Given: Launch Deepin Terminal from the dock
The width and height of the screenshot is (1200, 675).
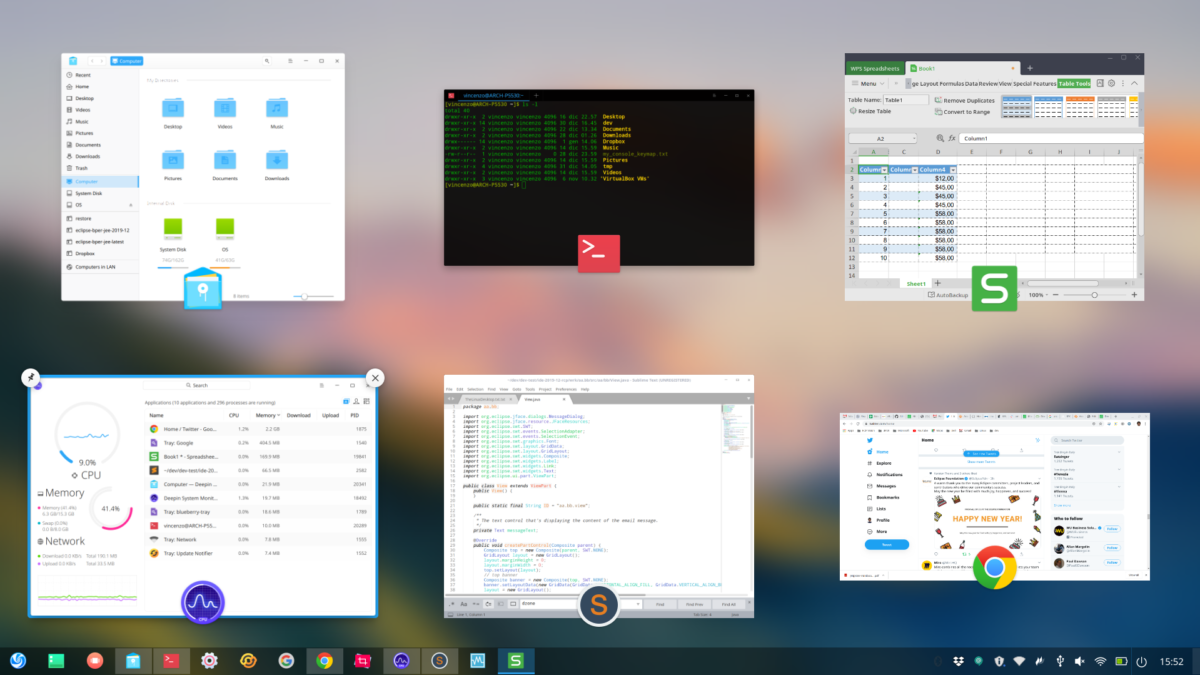Looking at the screenshot, I should point(170,660).
